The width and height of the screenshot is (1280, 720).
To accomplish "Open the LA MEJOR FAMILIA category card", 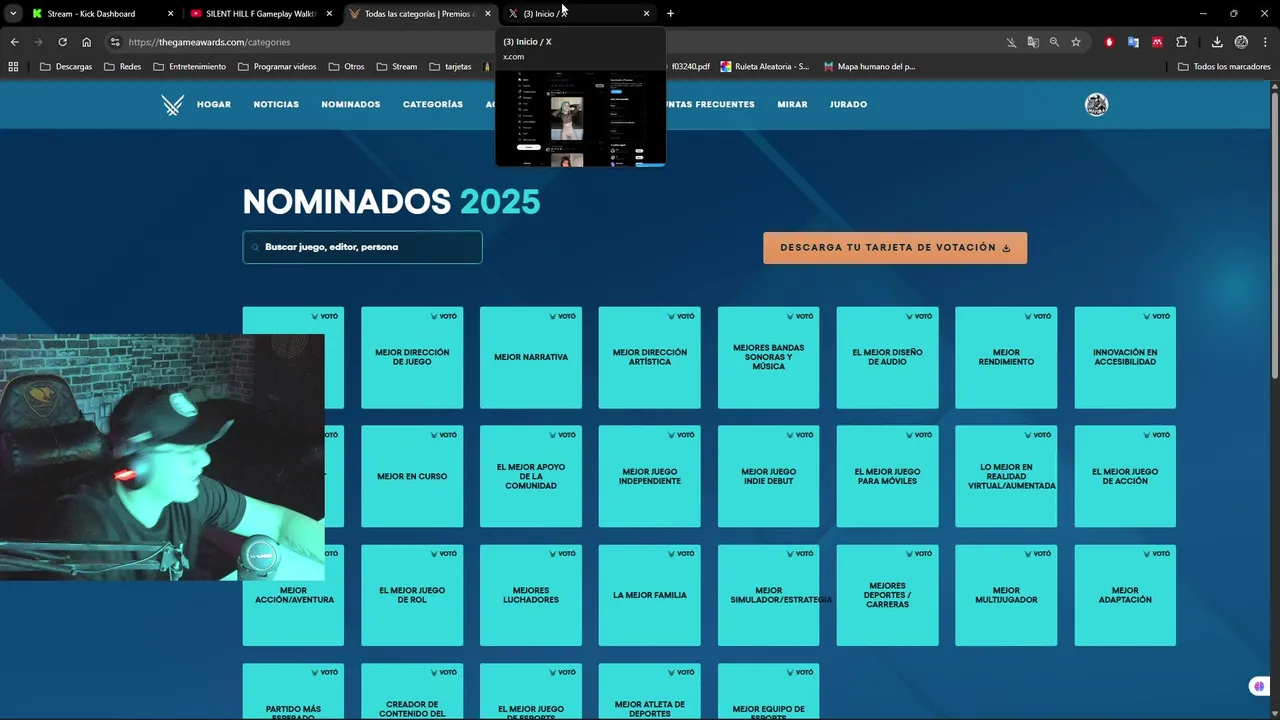I will point(650,596).
